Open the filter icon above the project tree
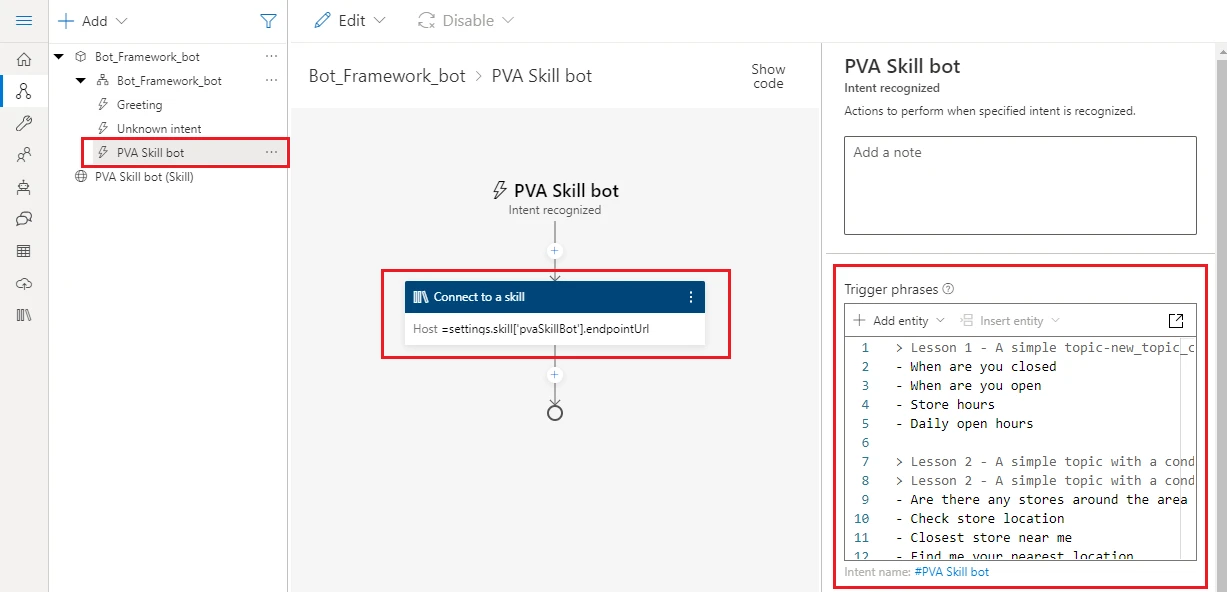Viewport: 1227px width, 592px height. pyautogui.click(x=267, y=20)
